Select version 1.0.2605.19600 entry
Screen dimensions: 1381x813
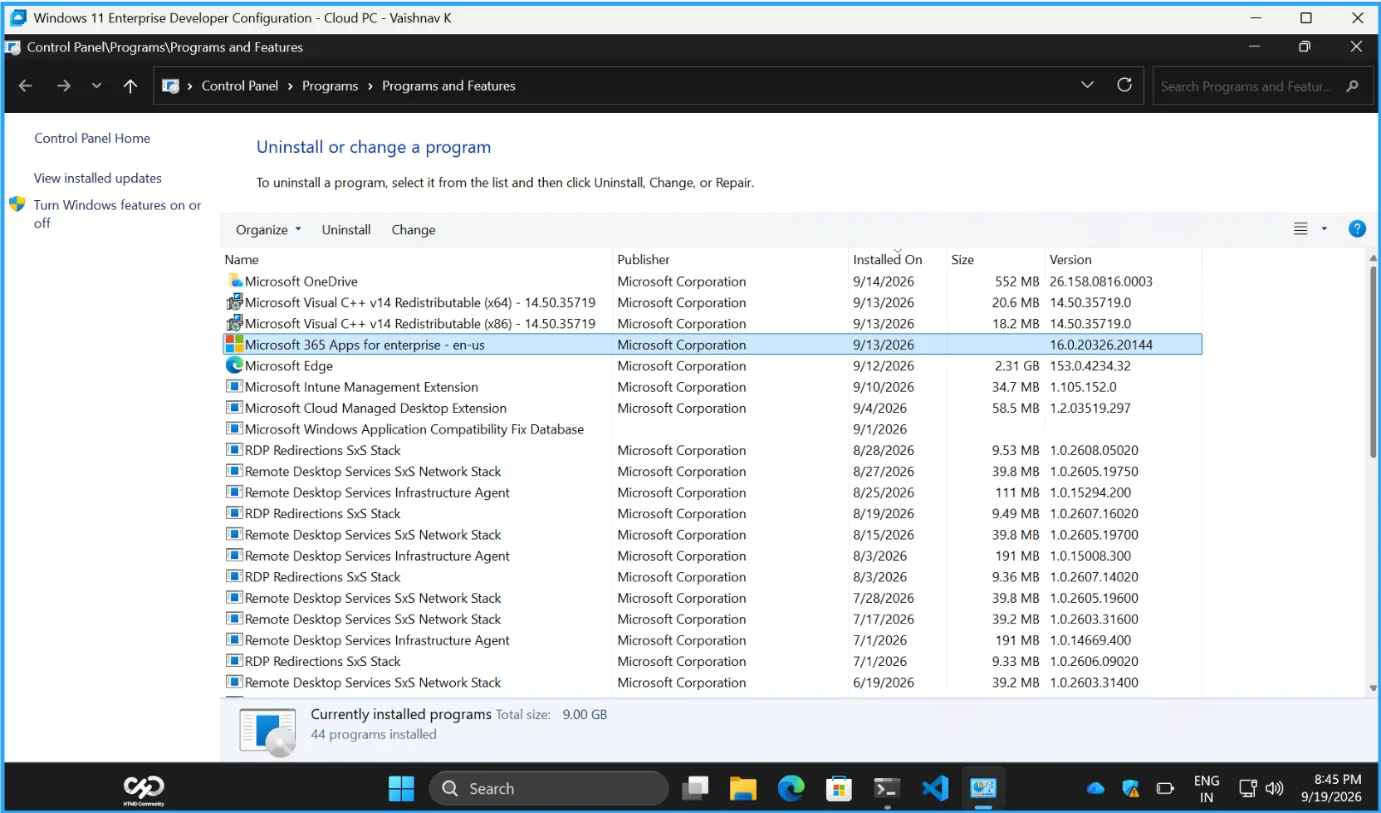(712, 598)
